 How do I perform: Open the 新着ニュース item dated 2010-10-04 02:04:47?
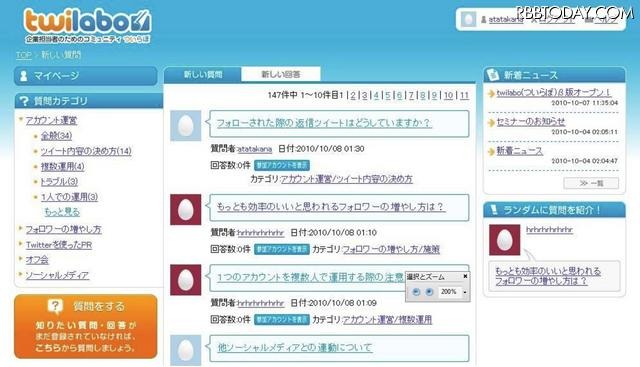tap(520, 151)
